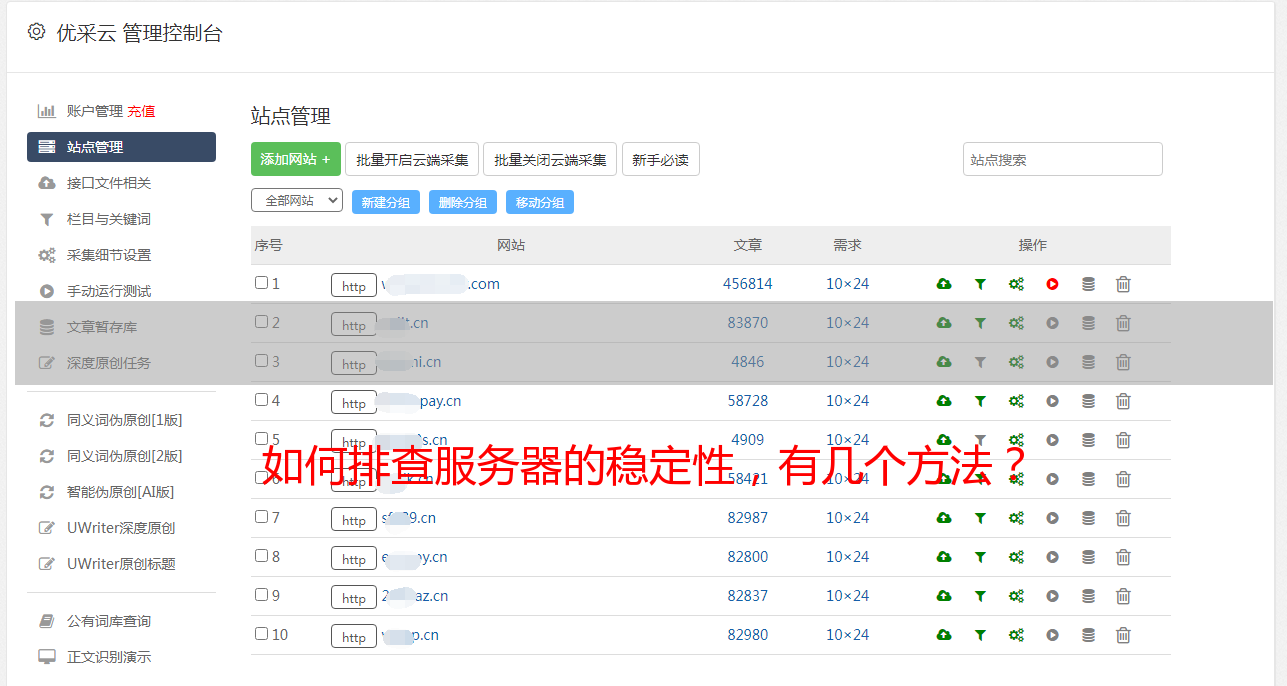Click the 删除分组 button

coord(463,202)
